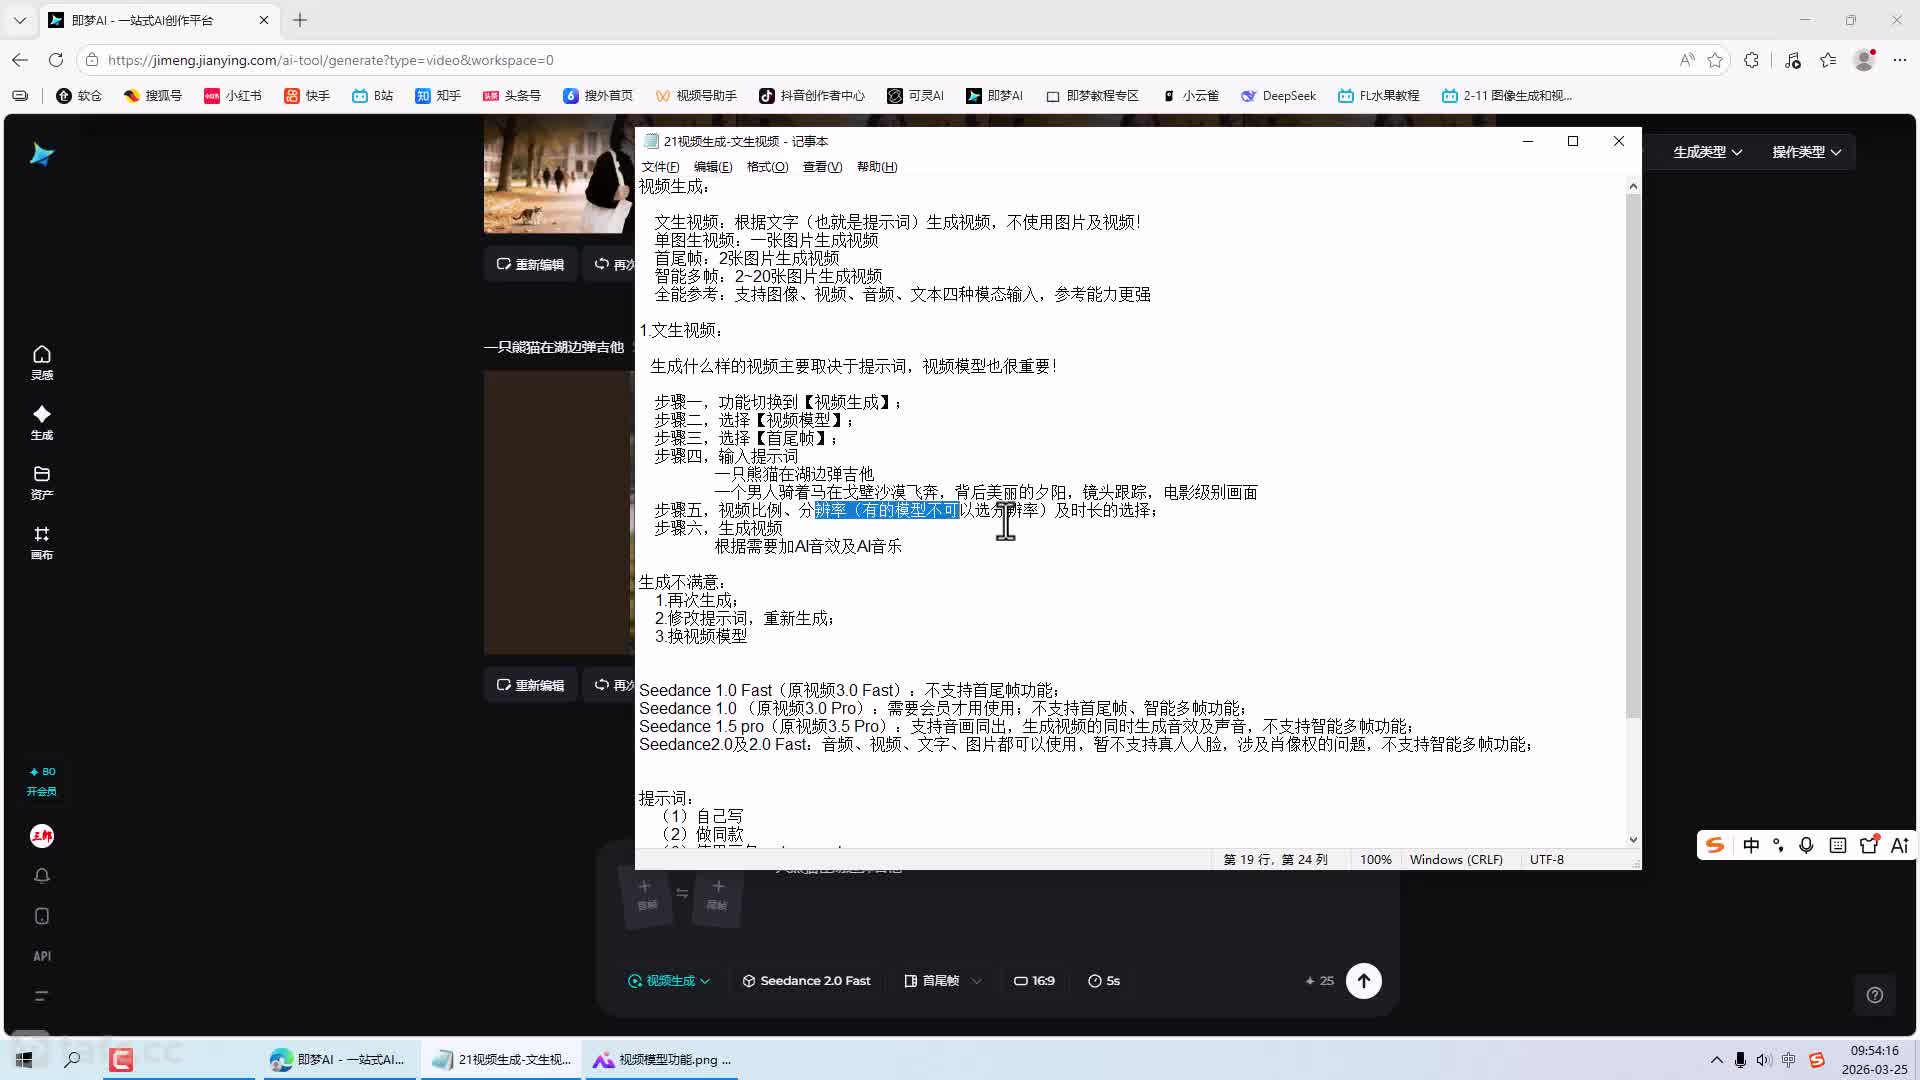Viewport: 1920px width, 1080px height.
Task: Open Notepad's 查看(V) menu
Action: pyautogui.click(x=822, y=167)
